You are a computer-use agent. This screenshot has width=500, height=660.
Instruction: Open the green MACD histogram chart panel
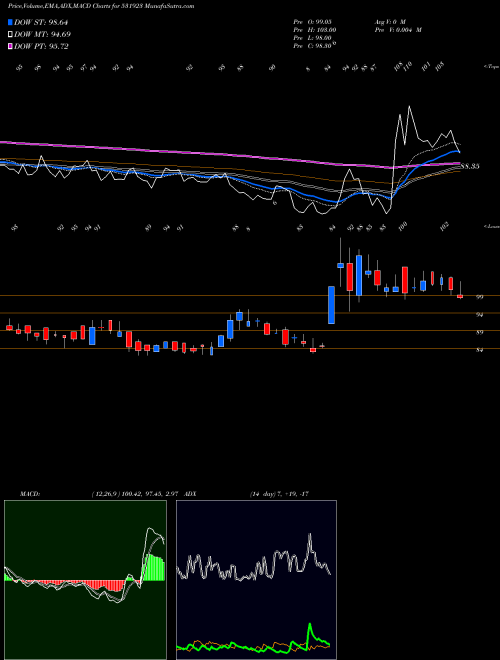click(85, 580)
